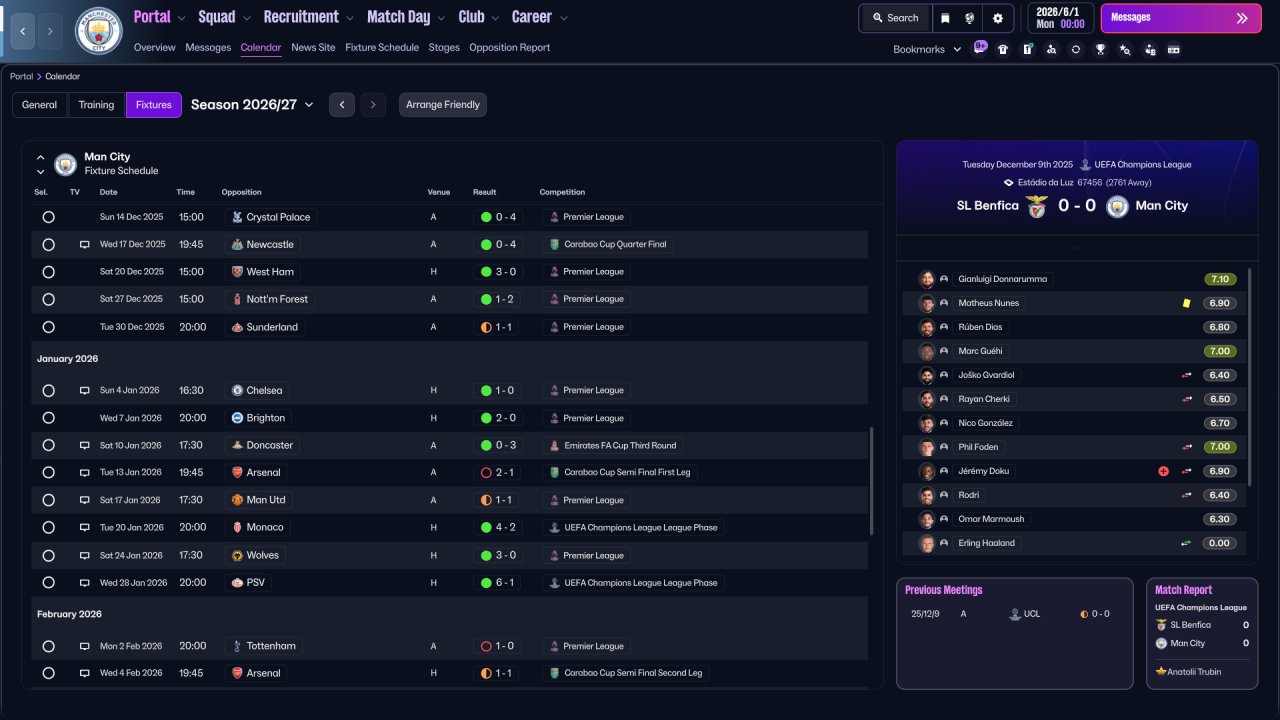Expand the Portal menu dropdown

[181, 18]
